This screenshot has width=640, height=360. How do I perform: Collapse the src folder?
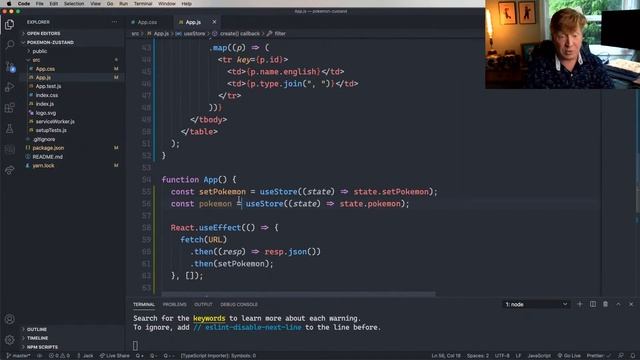(x=36, y=60)
